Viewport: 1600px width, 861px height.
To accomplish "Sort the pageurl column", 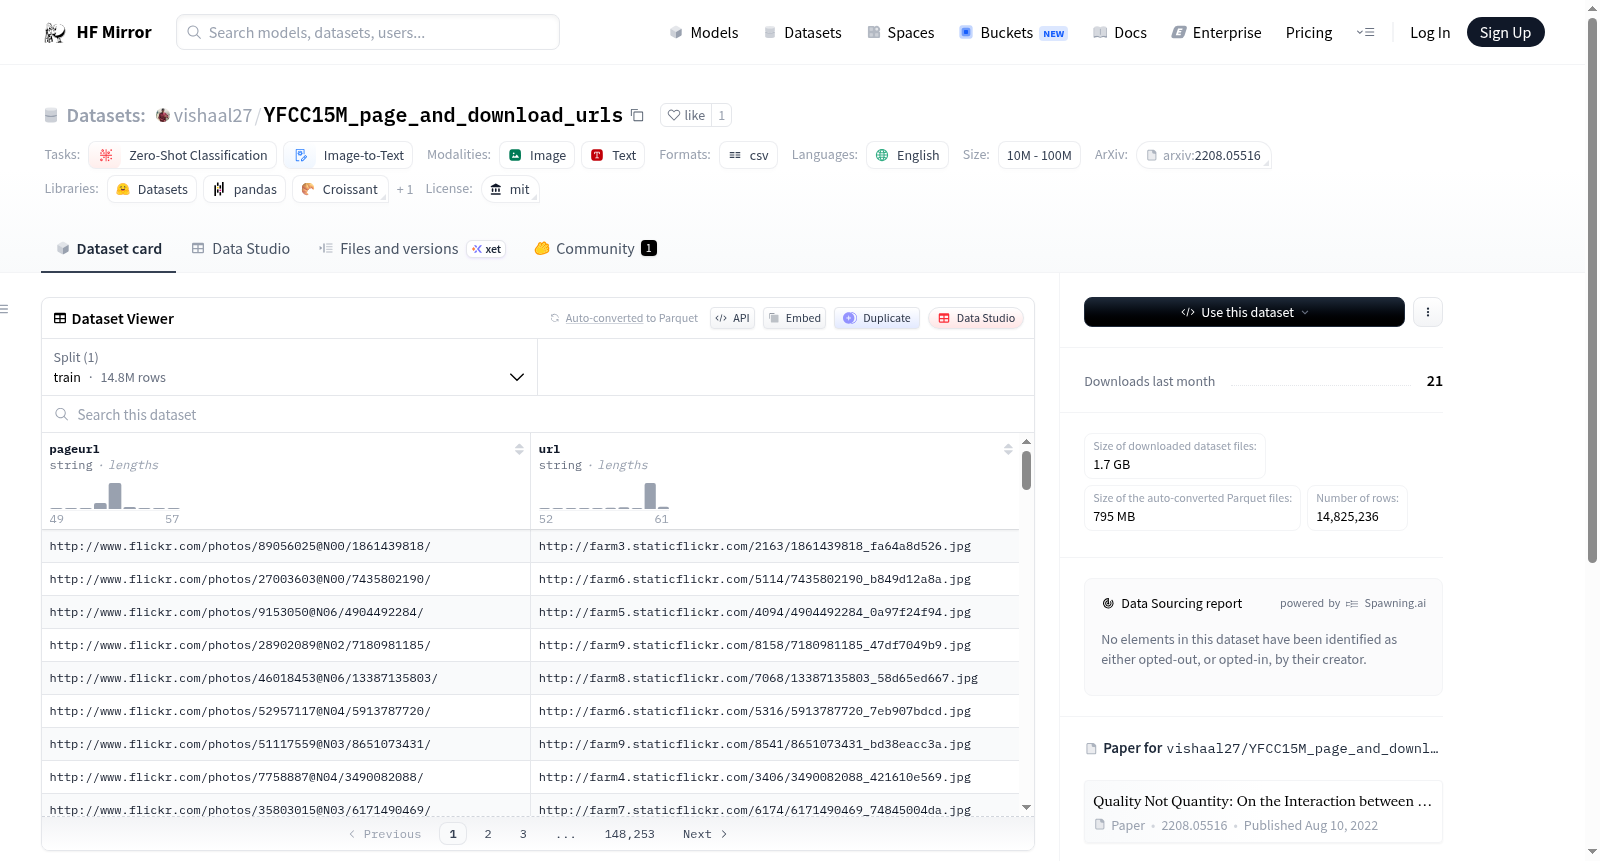I will 519,450.
